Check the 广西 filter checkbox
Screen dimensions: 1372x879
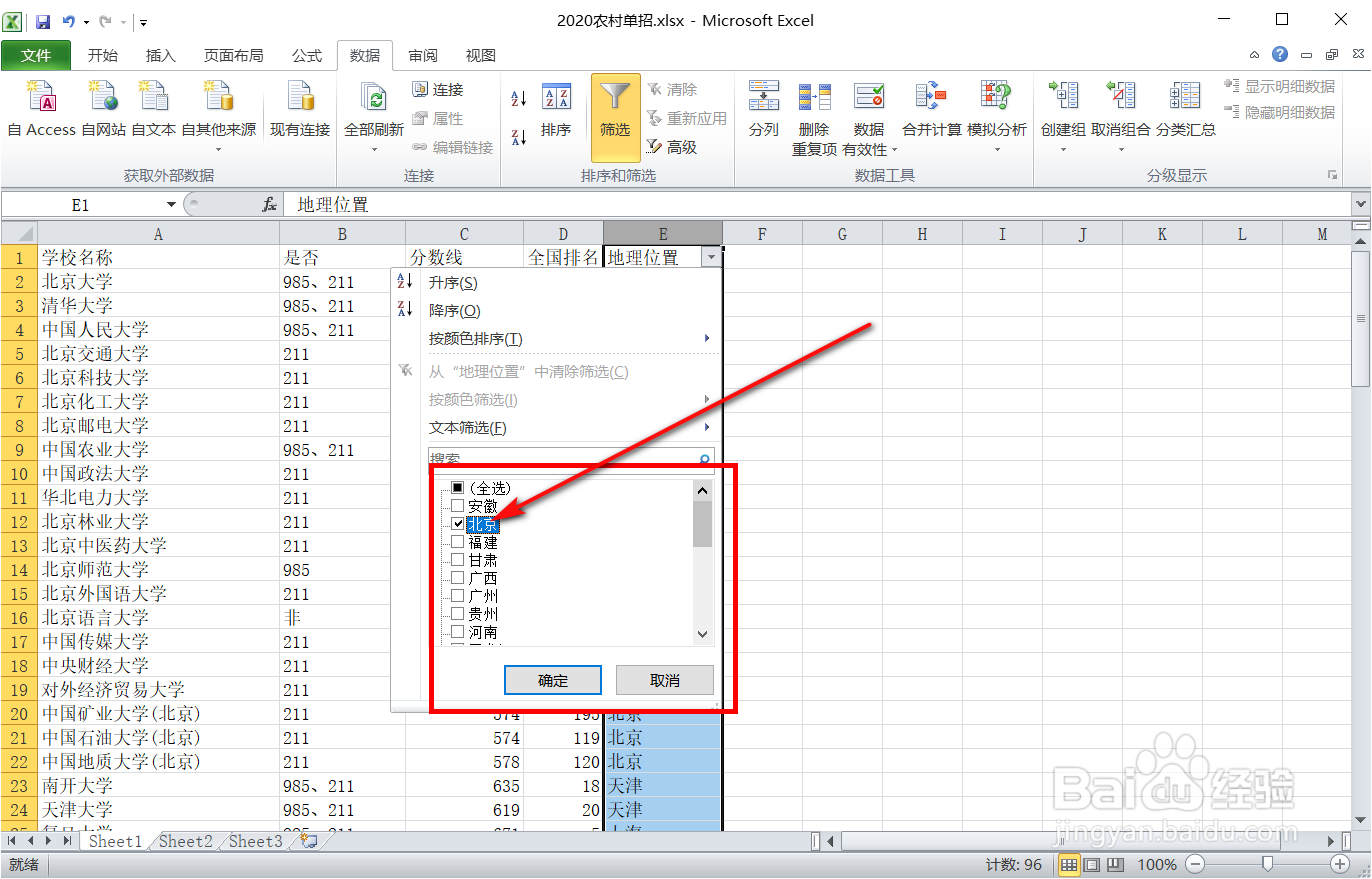tap(457, 578)
